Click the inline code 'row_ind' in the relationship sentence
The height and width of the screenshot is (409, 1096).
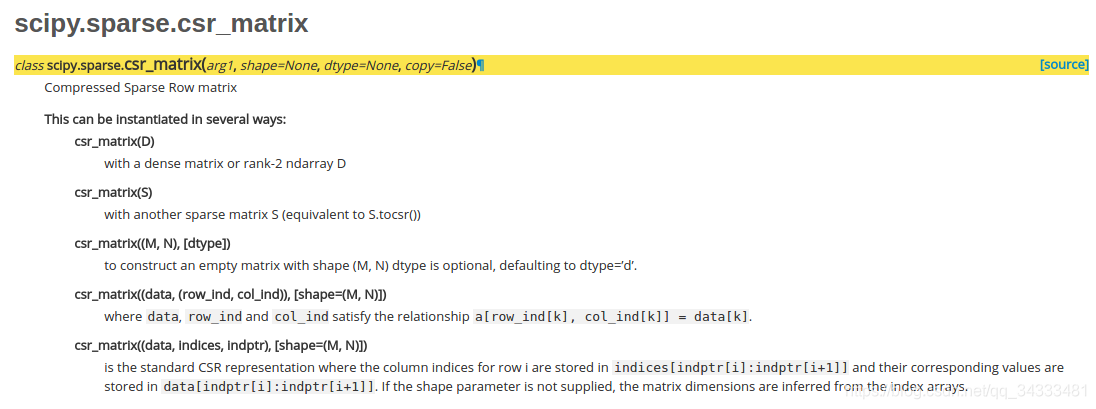[x=215, y=317]
